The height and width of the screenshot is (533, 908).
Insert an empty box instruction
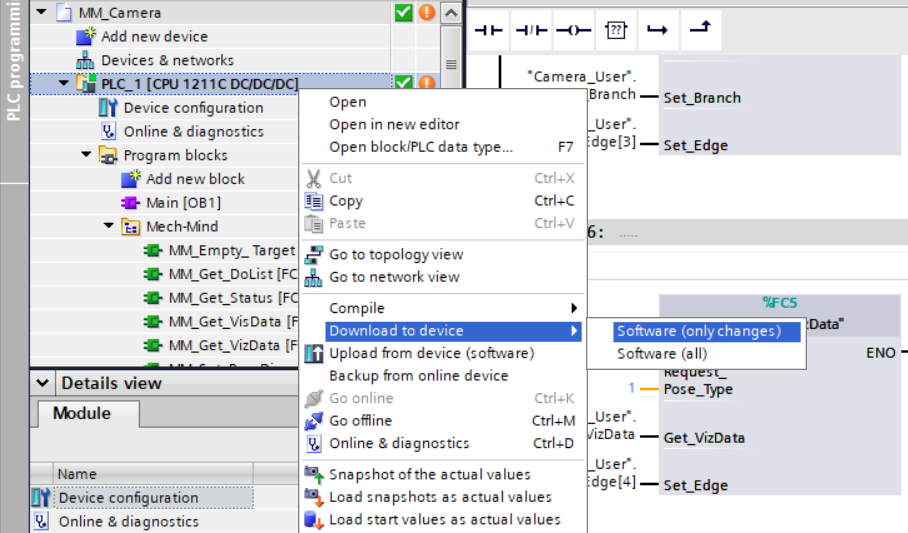[x=616, y=30]
